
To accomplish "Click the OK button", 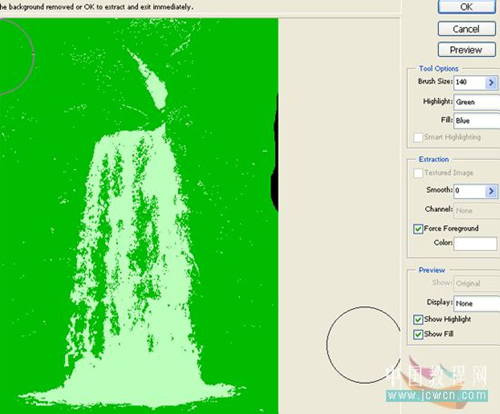I will point(467,7).
